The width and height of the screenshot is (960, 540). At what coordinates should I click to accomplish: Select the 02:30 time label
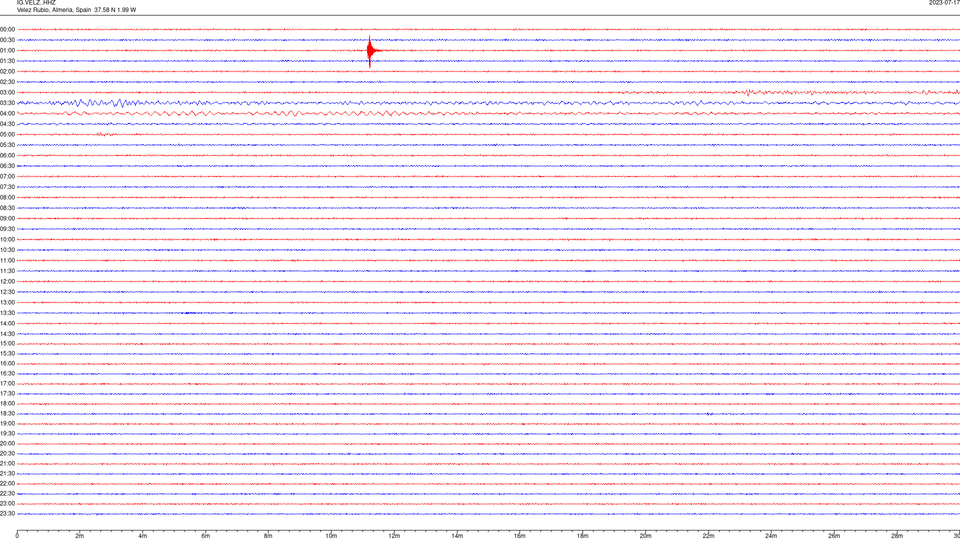(x=7, y=82)
